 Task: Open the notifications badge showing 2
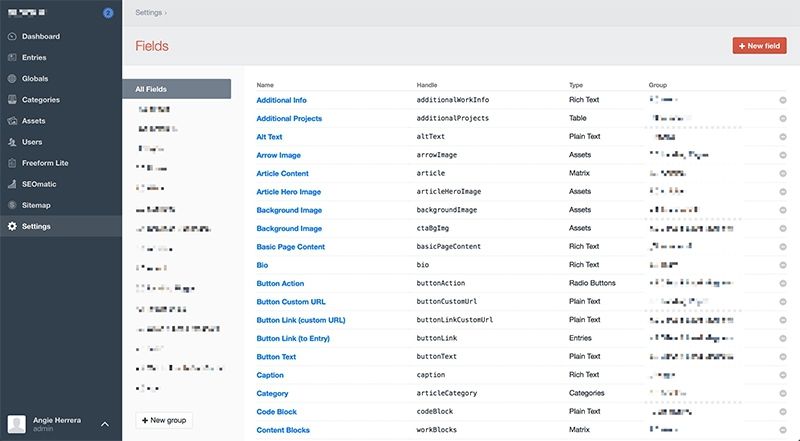(x=107, y=13)
